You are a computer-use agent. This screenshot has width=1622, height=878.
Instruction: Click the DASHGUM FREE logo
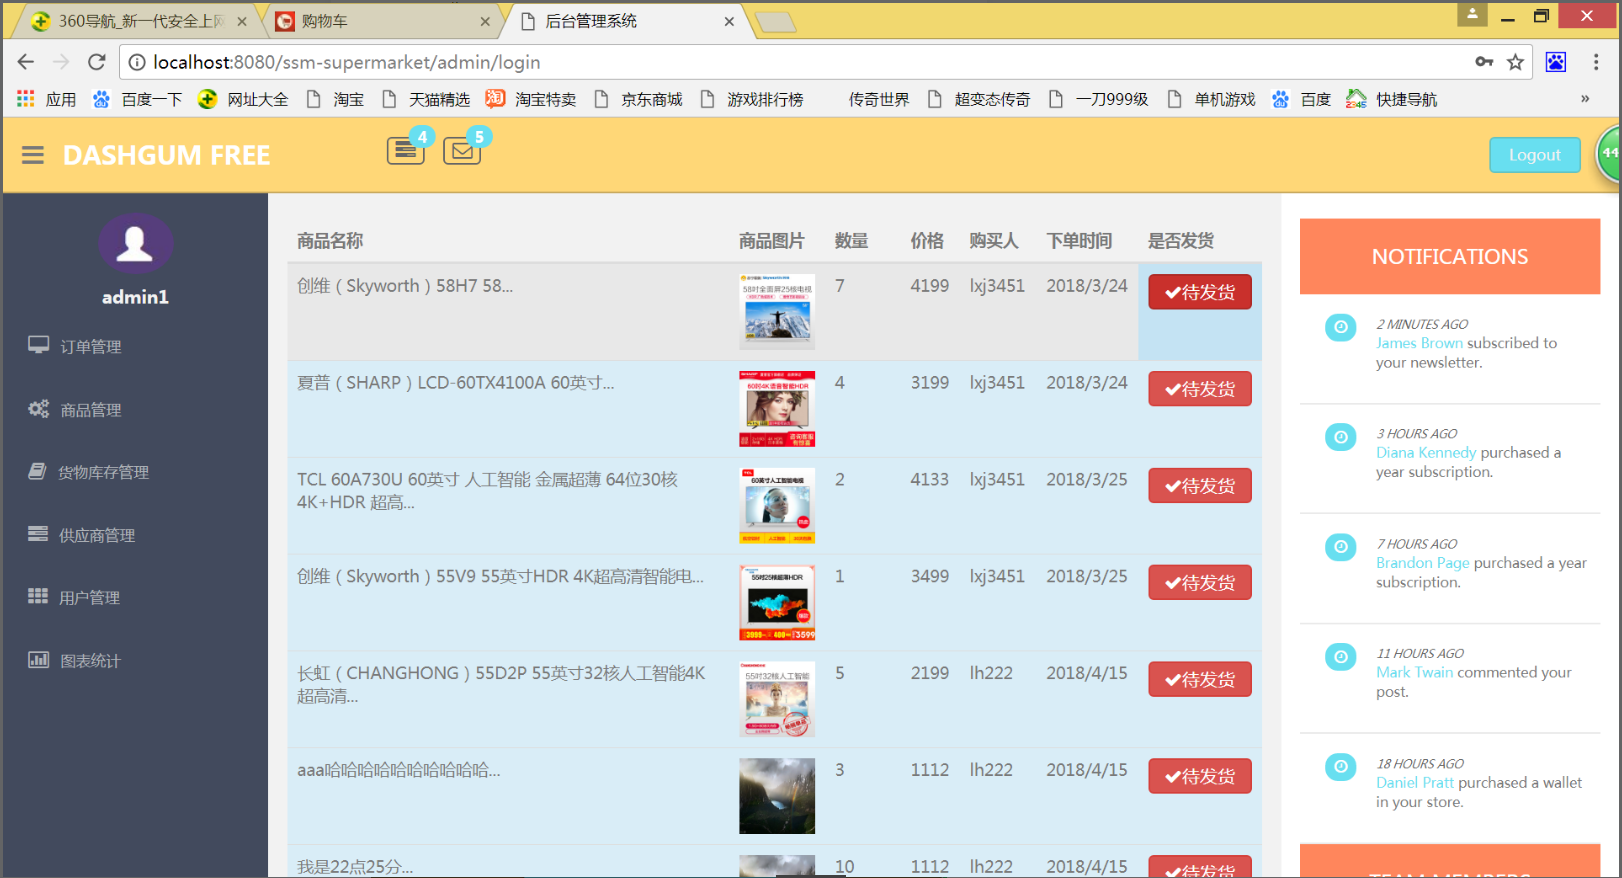166,155
